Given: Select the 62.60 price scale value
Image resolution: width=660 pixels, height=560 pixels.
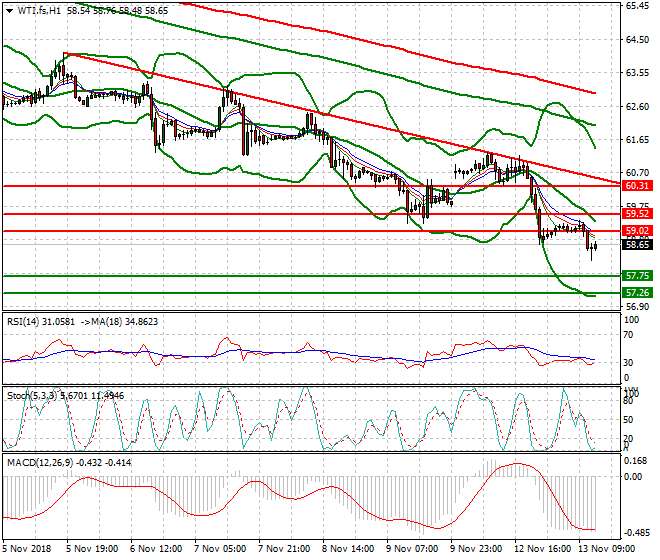Looking at the screenshot, I should 637,107.
